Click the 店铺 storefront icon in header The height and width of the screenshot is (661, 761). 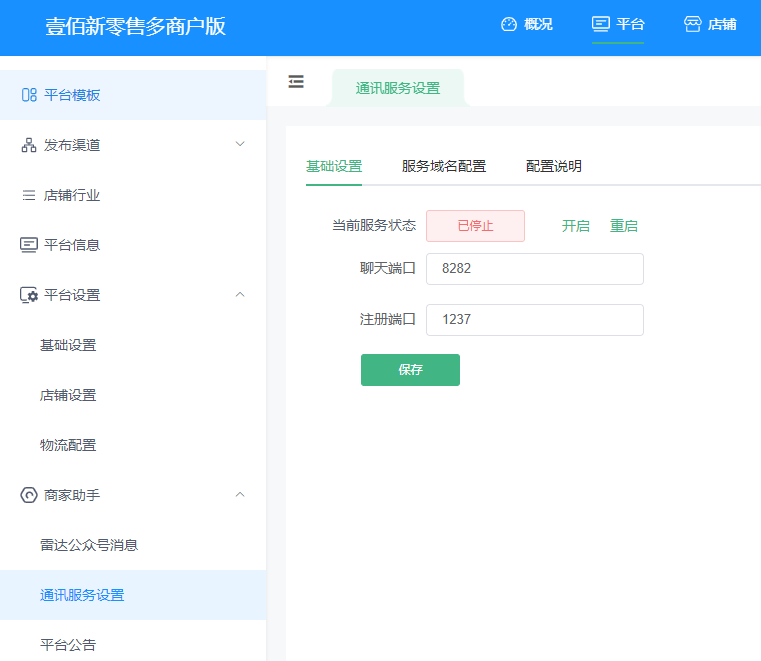(x=693, y=24)
